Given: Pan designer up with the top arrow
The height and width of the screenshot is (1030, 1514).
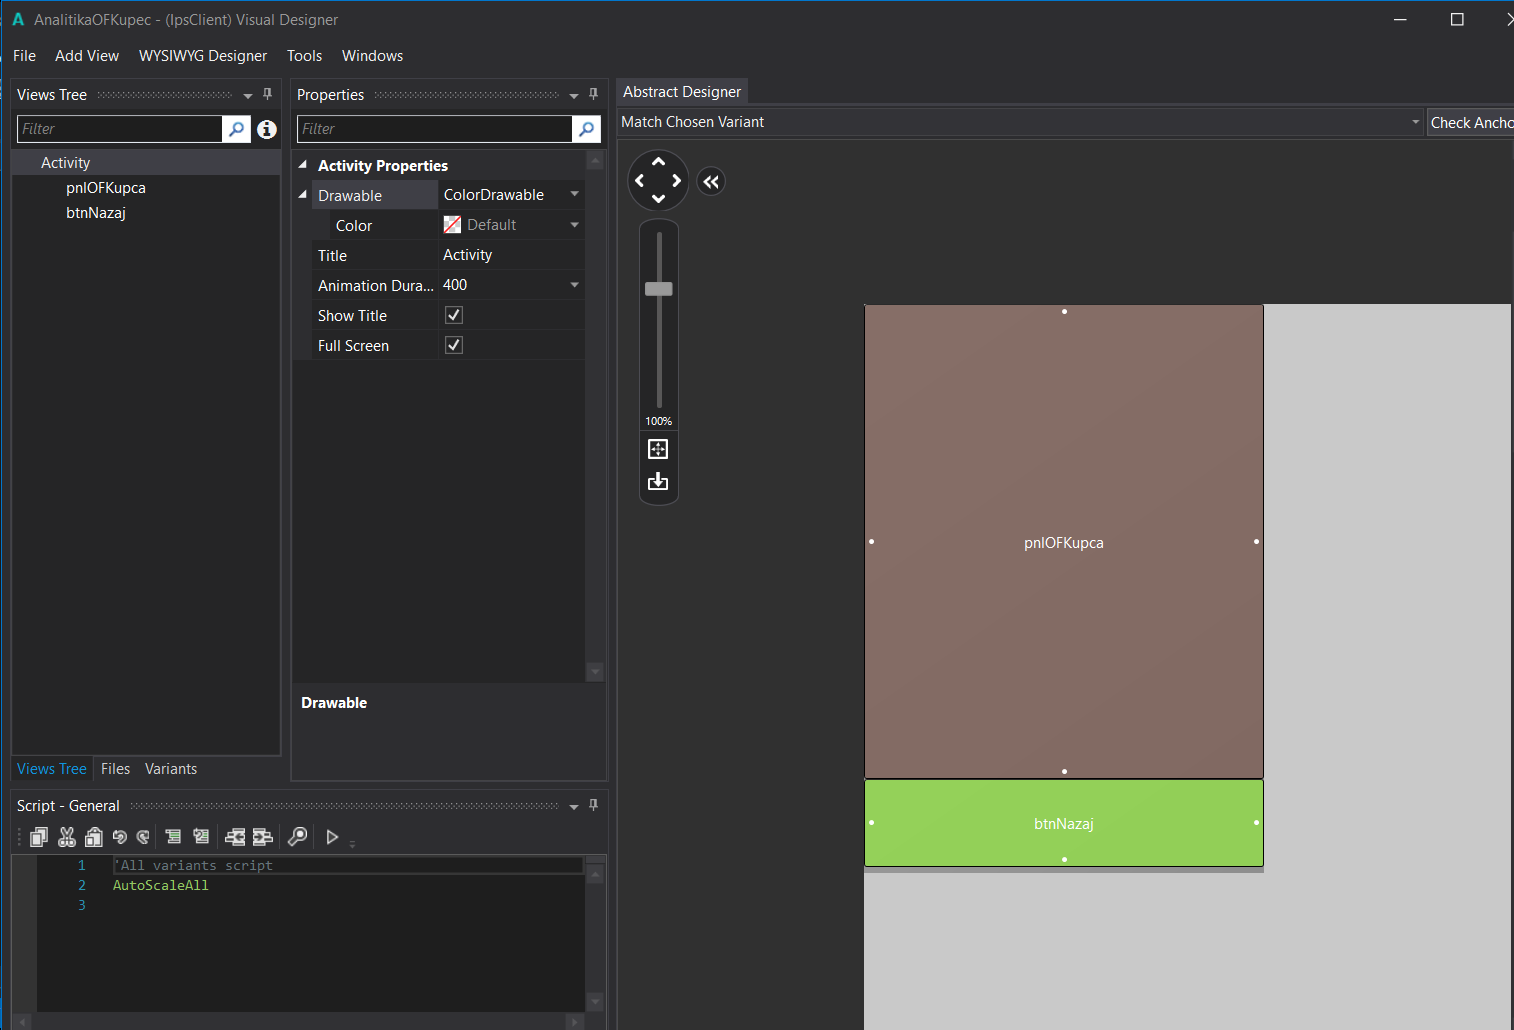Looking at the screenshot, I should [x=658, y=162].
